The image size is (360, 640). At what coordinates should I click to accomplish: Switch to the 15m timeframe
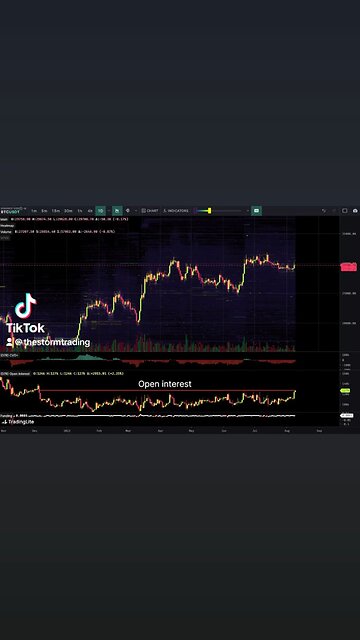coord(56,211)
